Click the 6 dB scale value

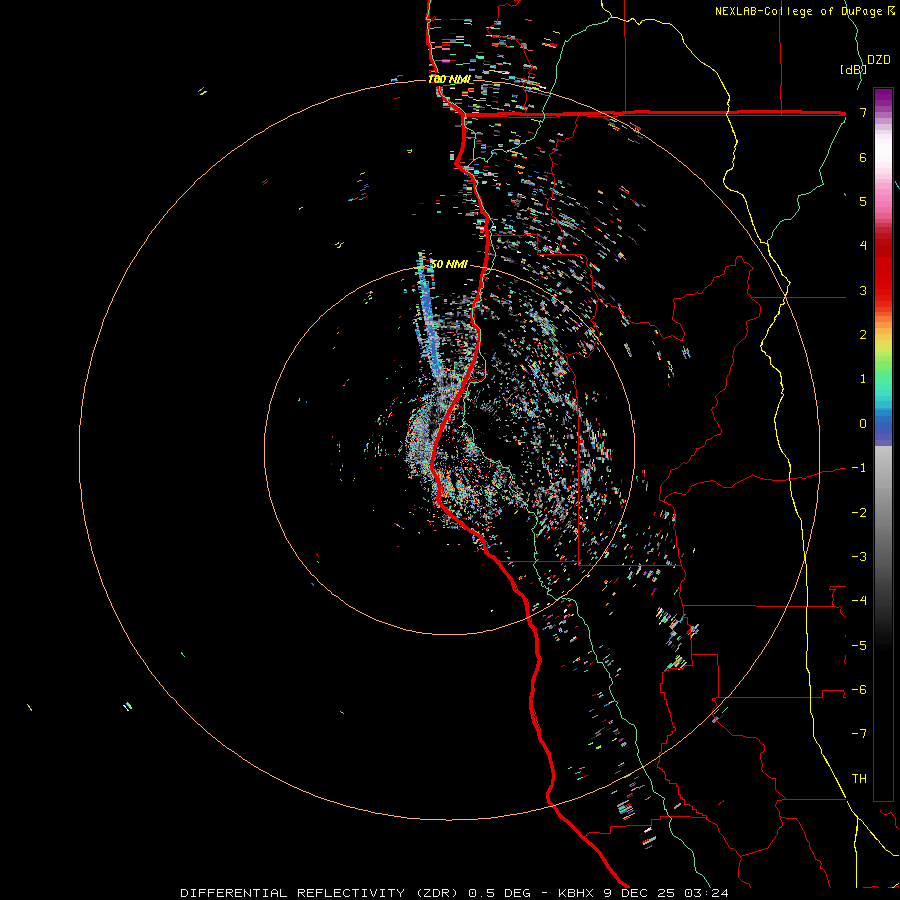click(863, 157)
